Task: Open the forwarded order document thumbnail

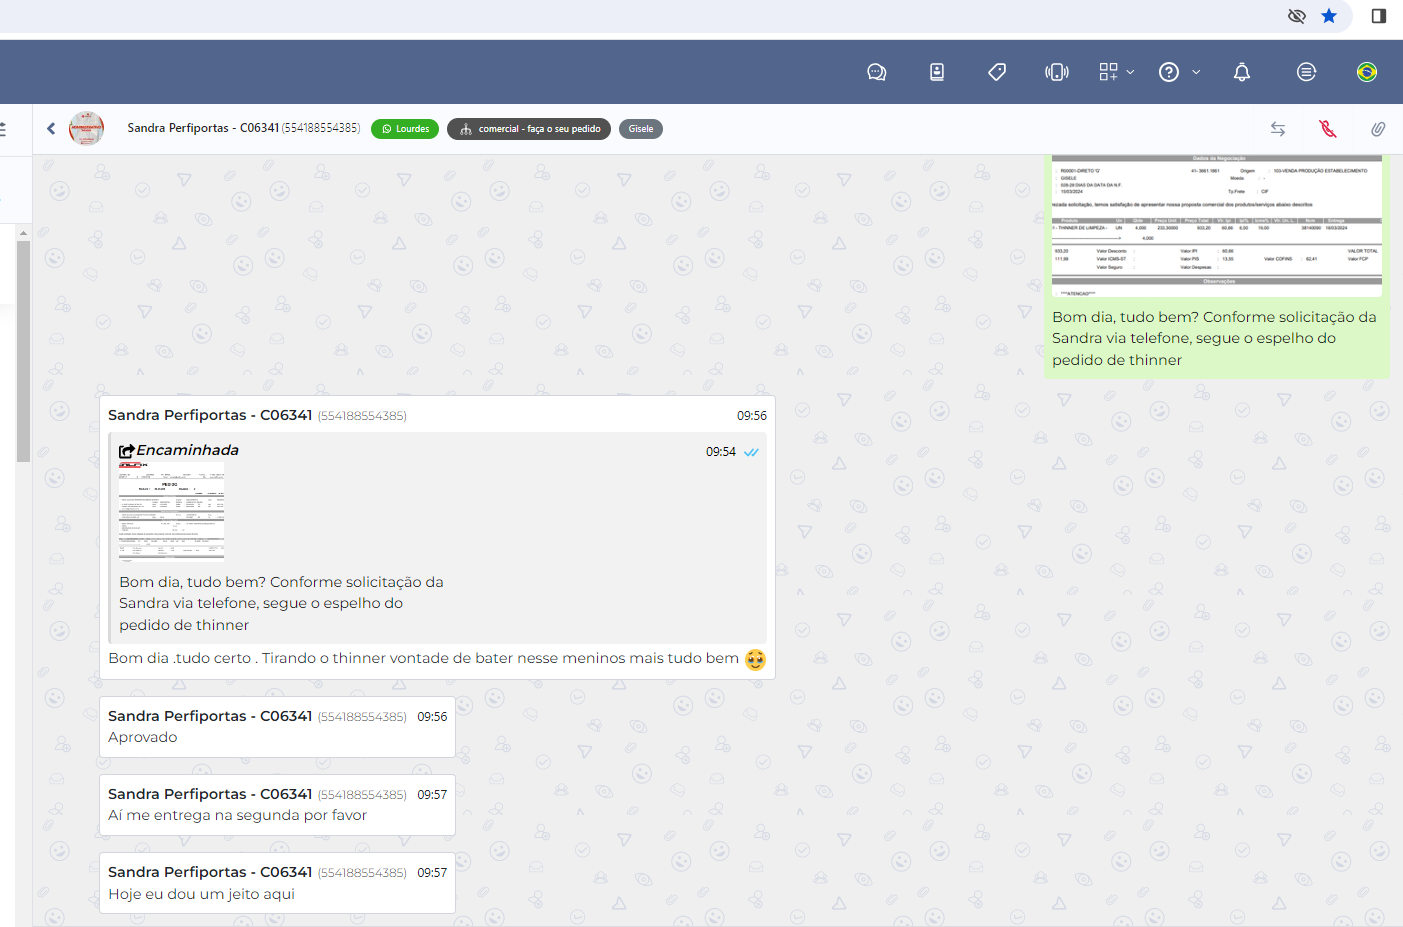Action: coord(171,513)
